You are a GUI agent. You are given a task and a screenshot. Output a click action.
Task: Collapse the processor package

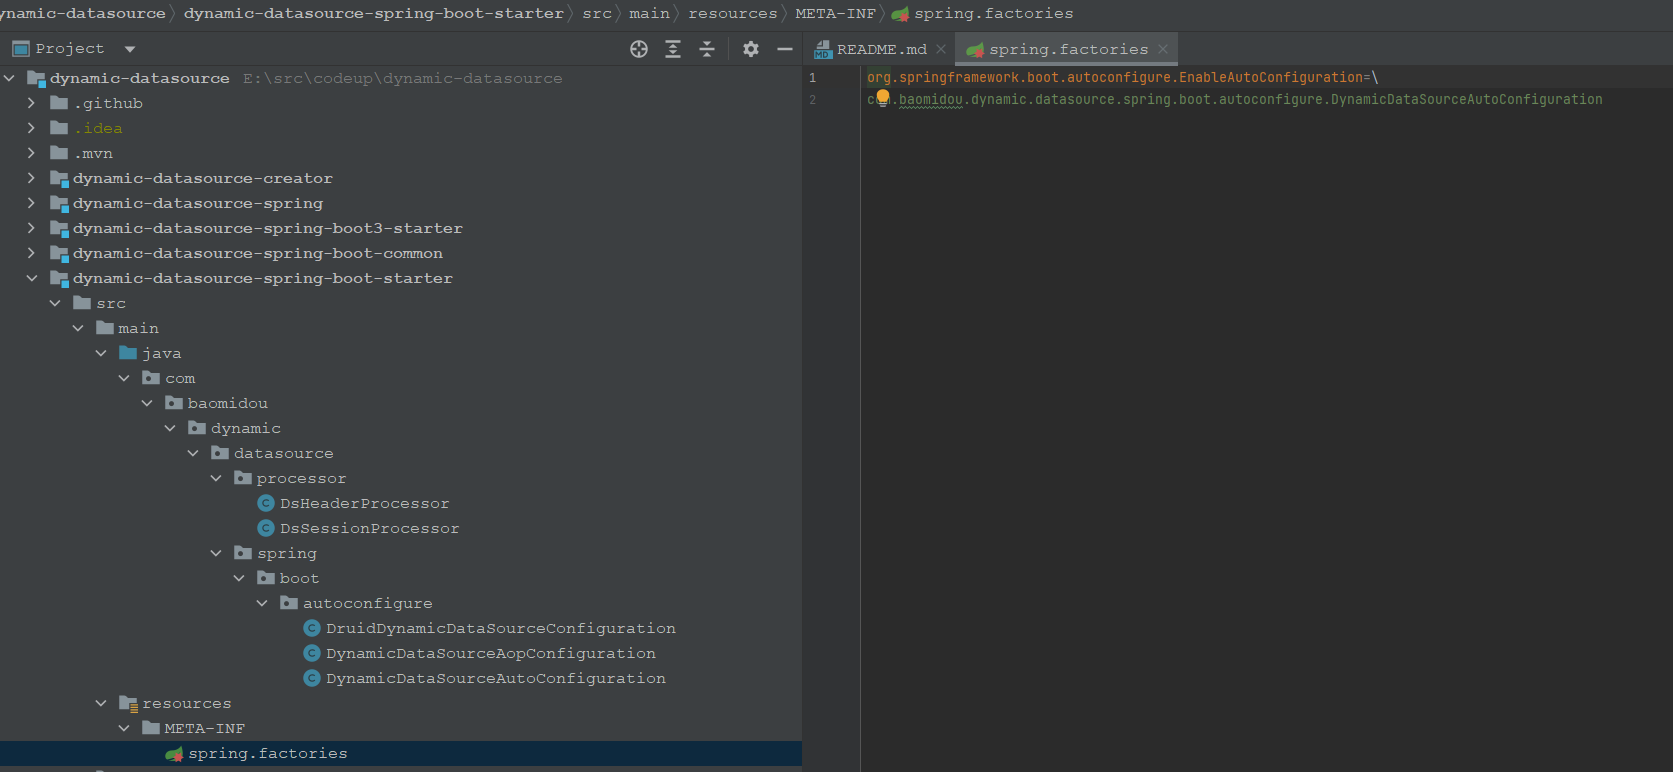pos(216,478)
